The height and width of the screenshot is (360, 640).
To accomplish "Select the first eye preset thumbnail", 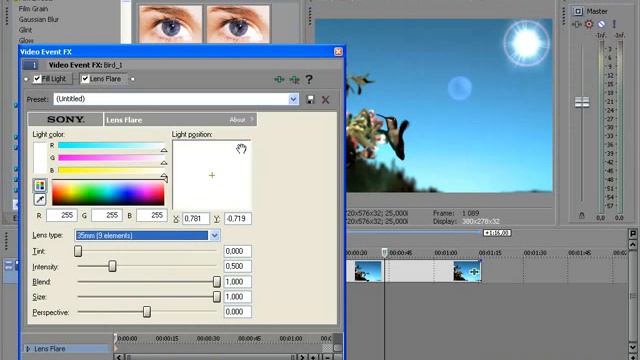I will [171, 24].
